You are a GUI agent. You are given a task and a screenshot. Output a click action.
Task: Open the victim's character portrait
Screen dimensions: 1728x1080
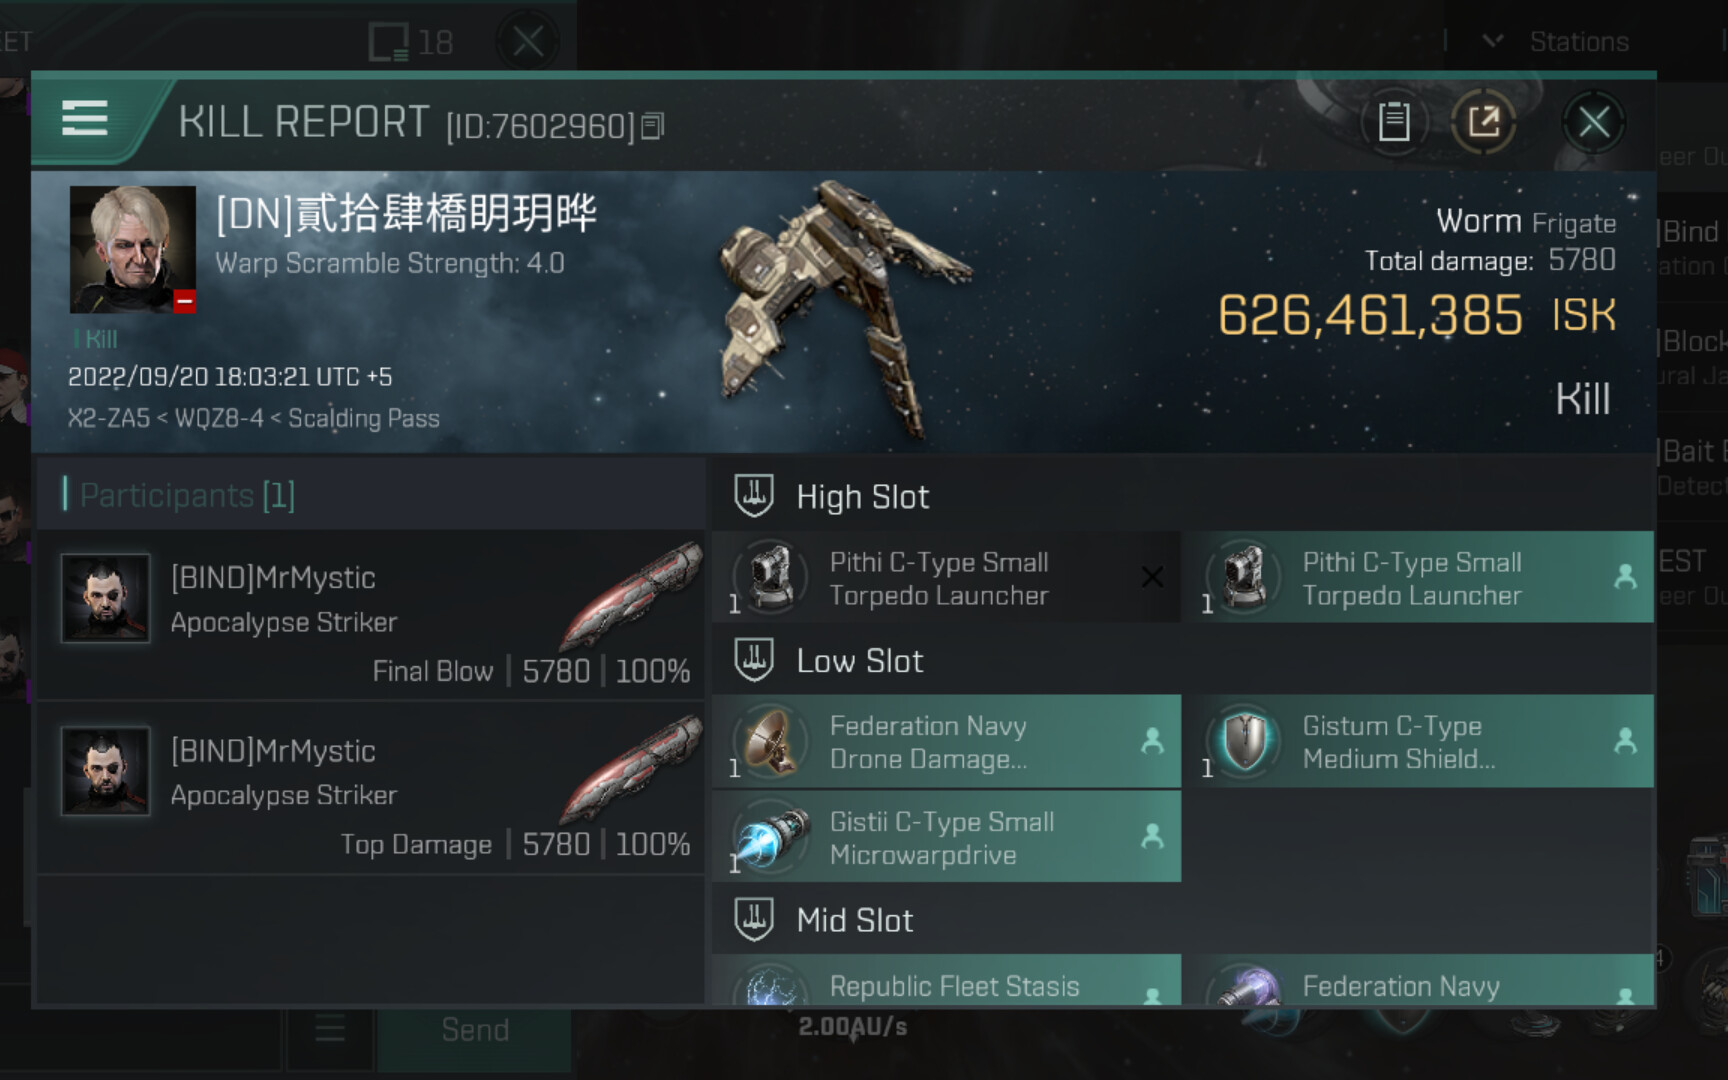pyautogui.click(x=132, y=249)
